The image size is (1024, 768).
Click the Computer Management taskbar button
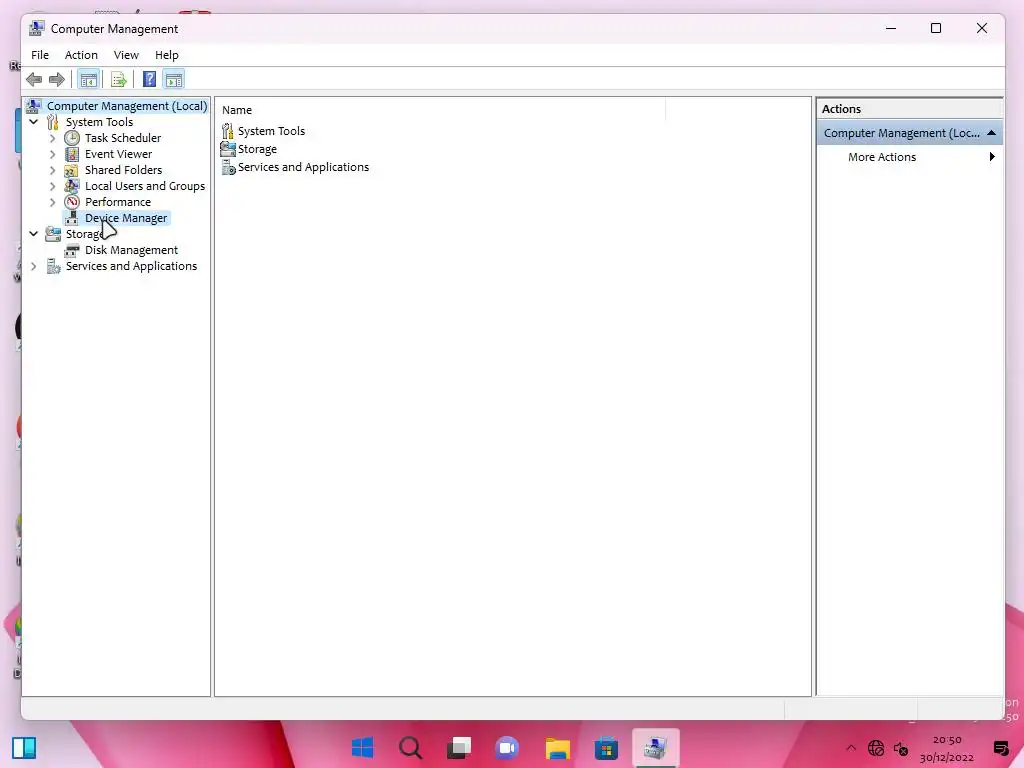[656, 748]
